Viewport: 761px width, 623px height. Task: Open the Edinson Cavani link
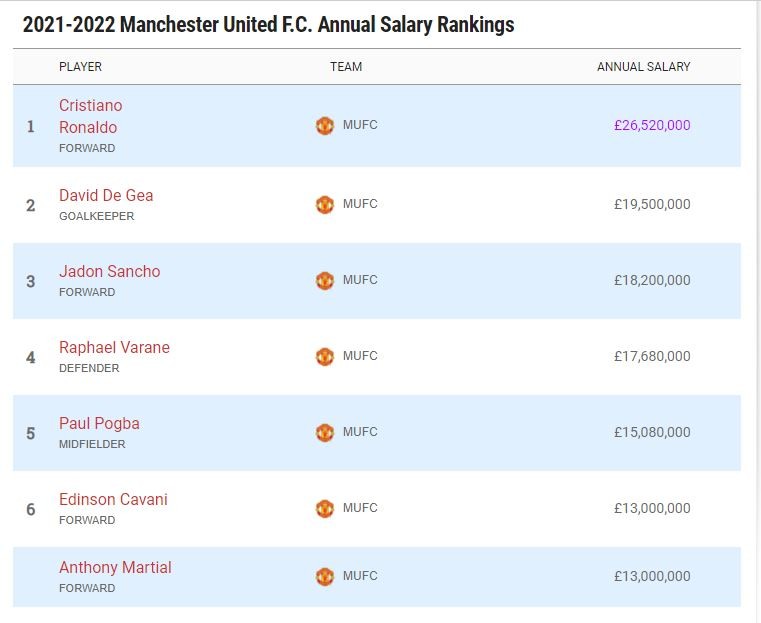113,499
